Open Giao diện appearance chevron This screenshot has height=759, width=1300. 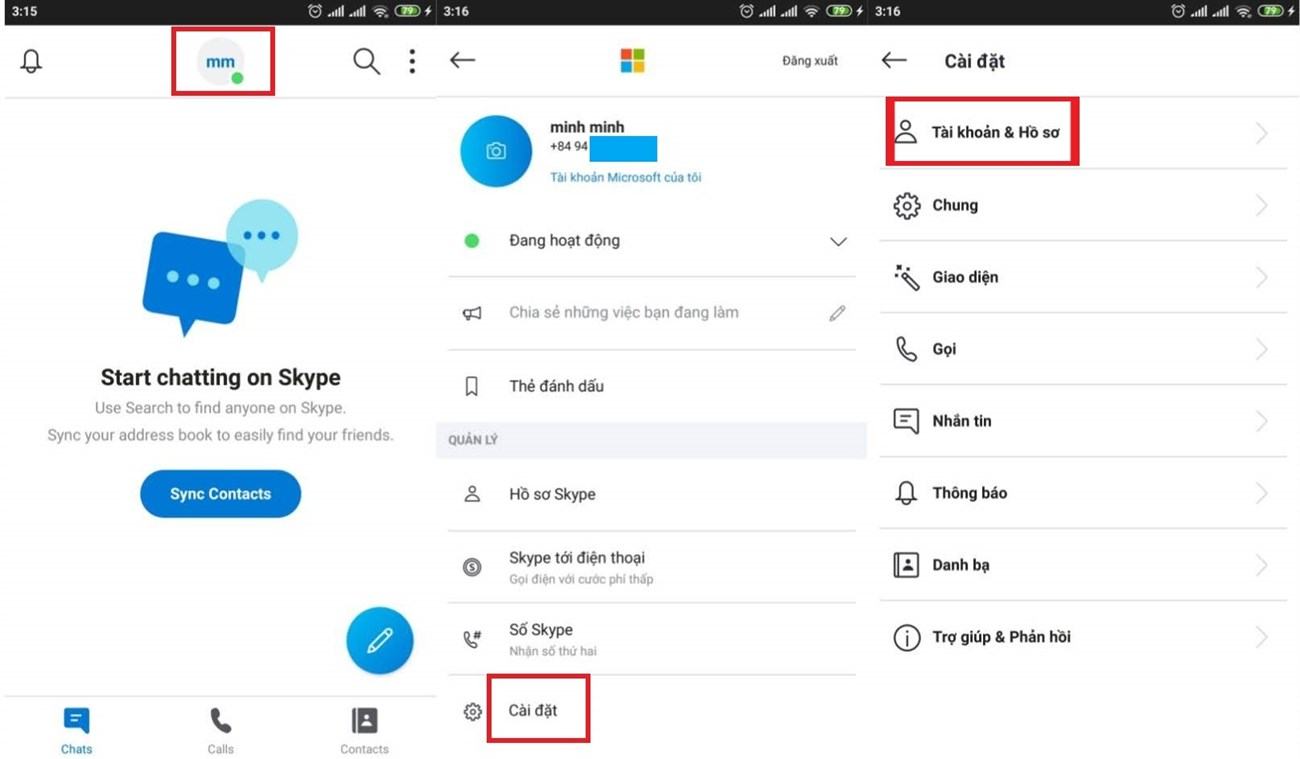(1262, 277)
